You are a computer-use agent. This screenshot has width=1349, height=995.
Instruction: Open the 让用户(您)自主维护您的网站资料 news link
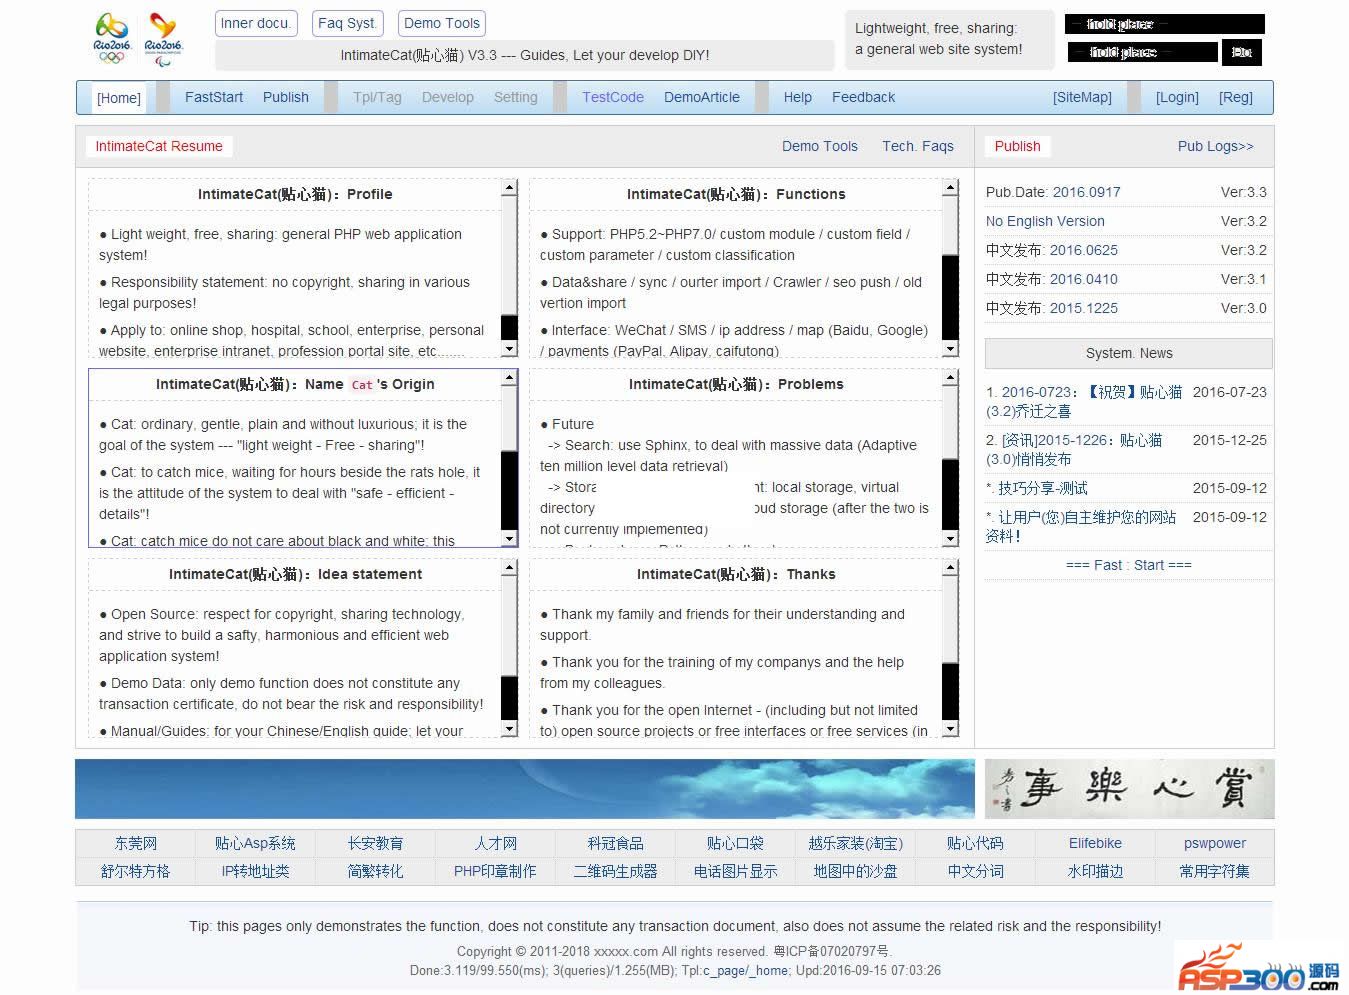tap(1081, 526)
